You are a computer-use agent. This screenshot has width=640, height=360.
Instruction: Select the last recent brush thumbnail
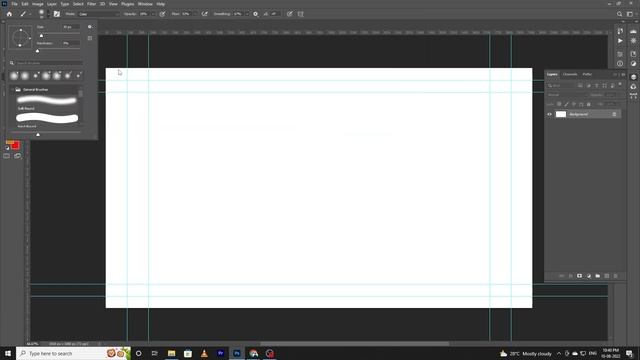78,76
